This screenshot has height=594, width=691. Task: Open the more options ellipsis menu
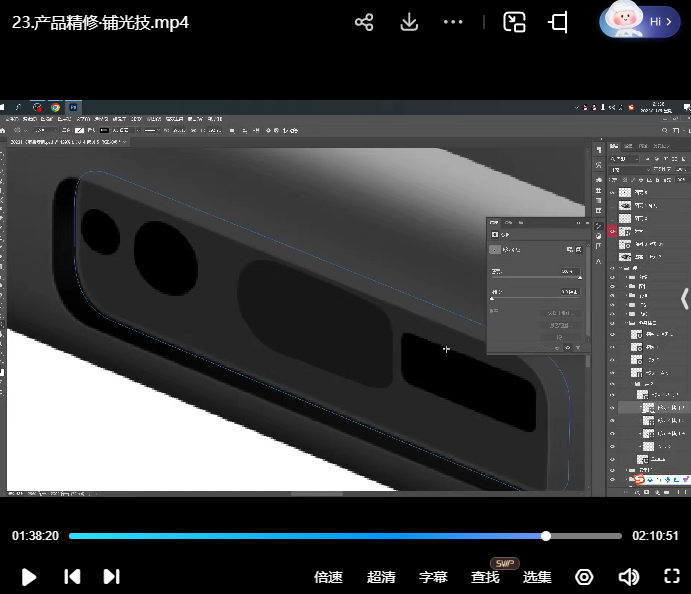point(453,23)
